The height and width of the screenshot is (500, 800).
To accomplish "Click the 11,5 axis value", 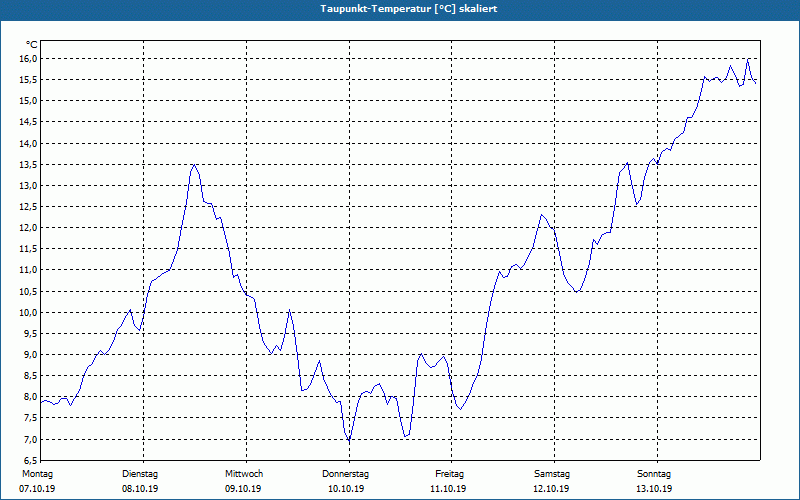I will [x=29, y=249].
